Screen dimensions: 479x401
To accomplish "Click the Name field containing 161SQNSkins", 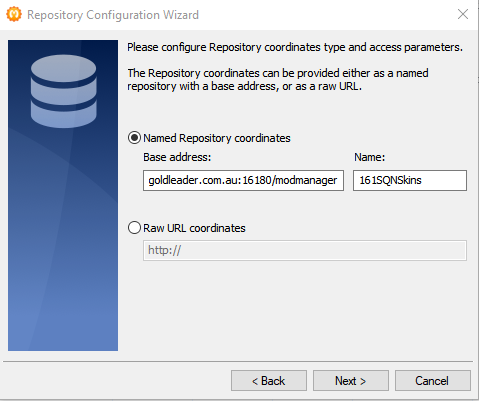I will pos(410,180).
